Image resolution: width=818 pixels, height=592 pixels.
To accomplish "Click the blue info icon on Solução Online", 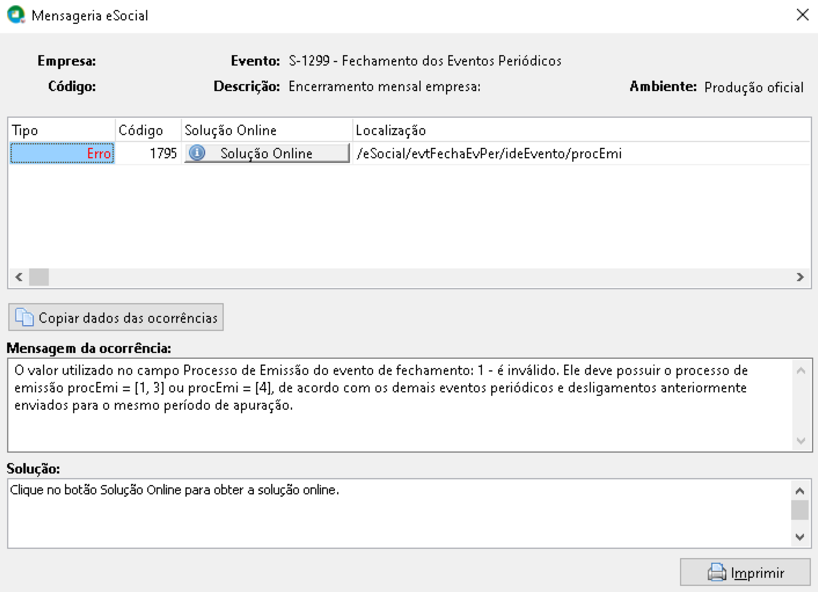I will pyautogui.click(x=197, y=153).
